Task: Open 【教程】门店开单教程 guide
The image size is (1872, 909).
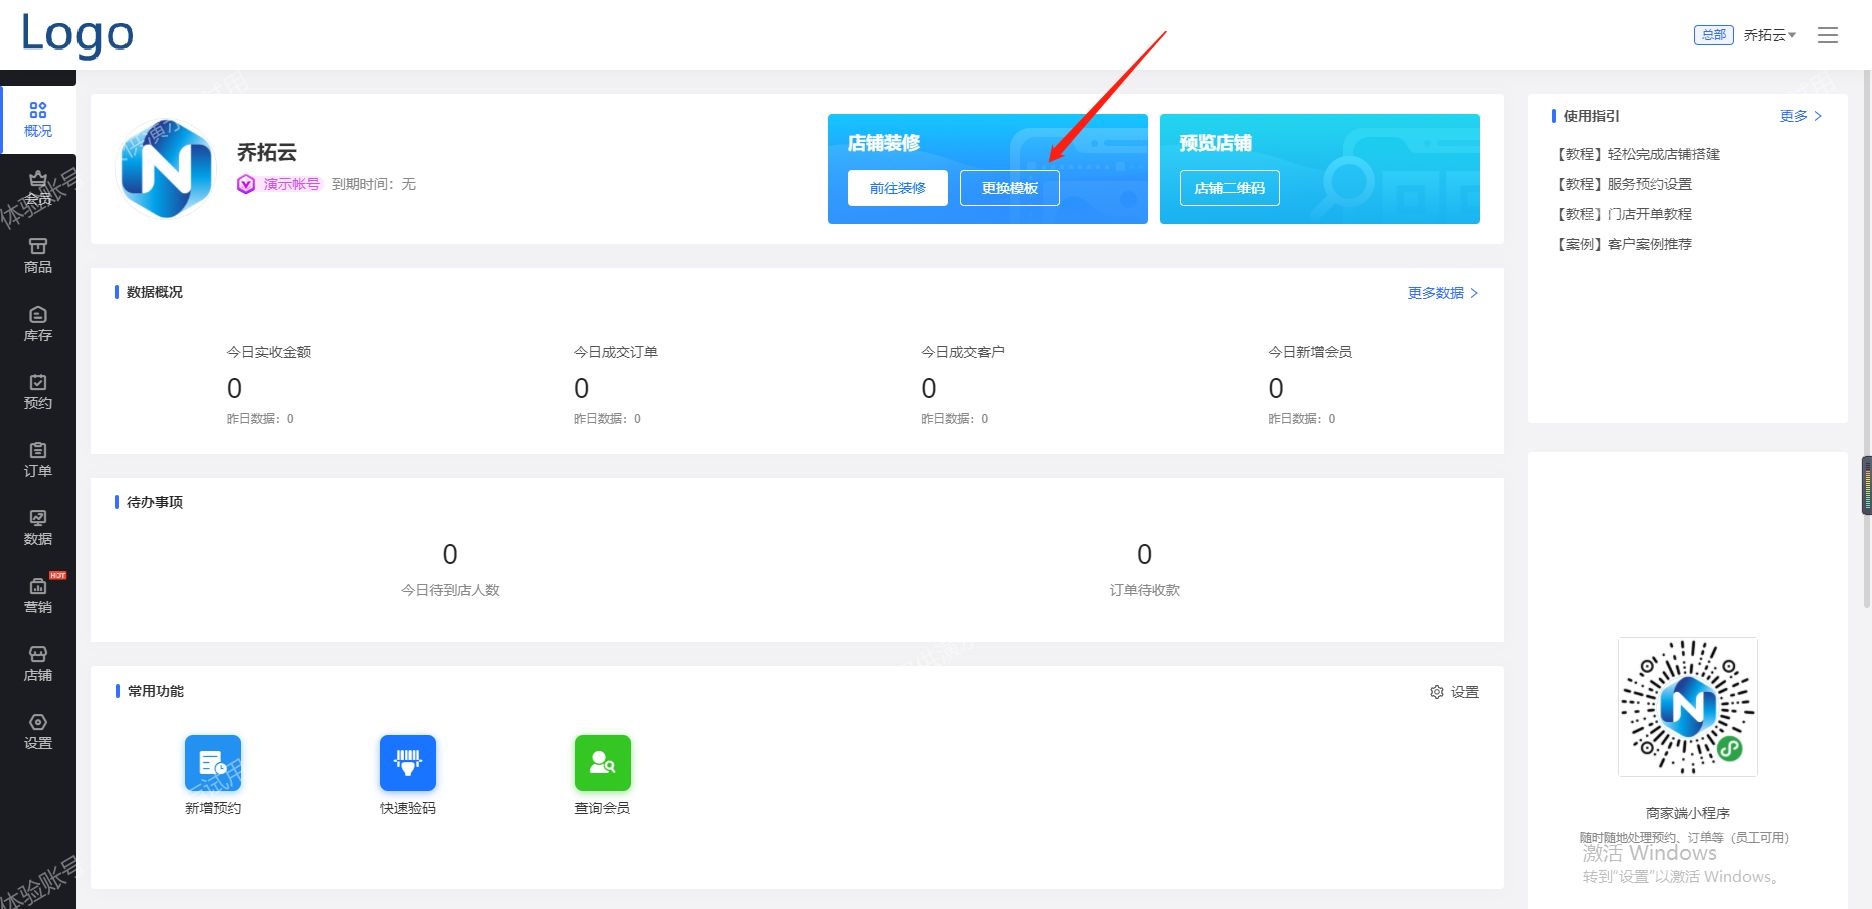Action: coord(1622,214)
